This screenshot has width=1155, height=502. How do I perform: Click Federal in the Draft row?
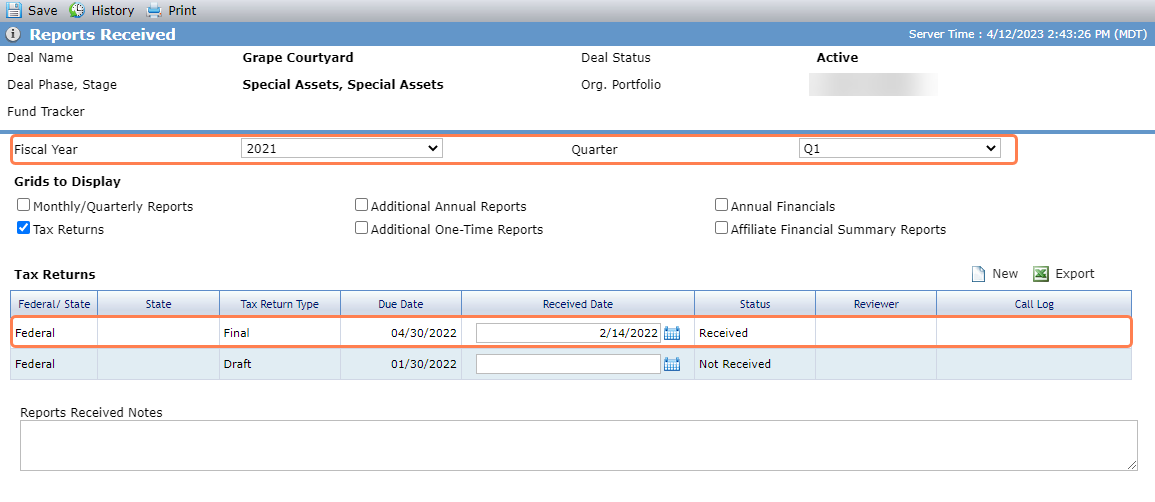coord(35,364)
